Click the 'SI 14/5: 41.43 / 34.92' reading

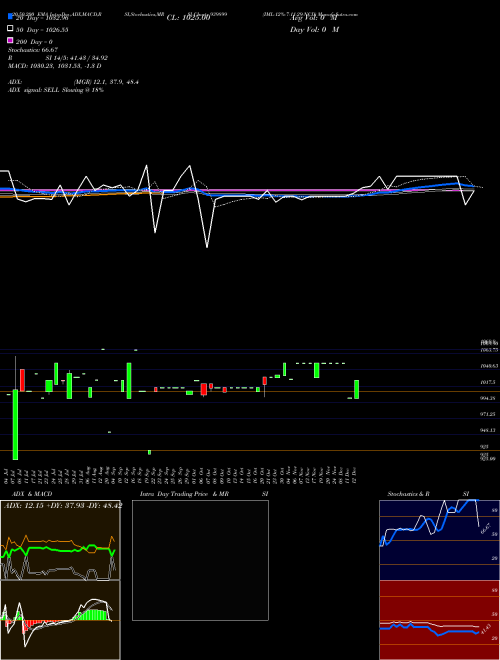coord(77,58)
